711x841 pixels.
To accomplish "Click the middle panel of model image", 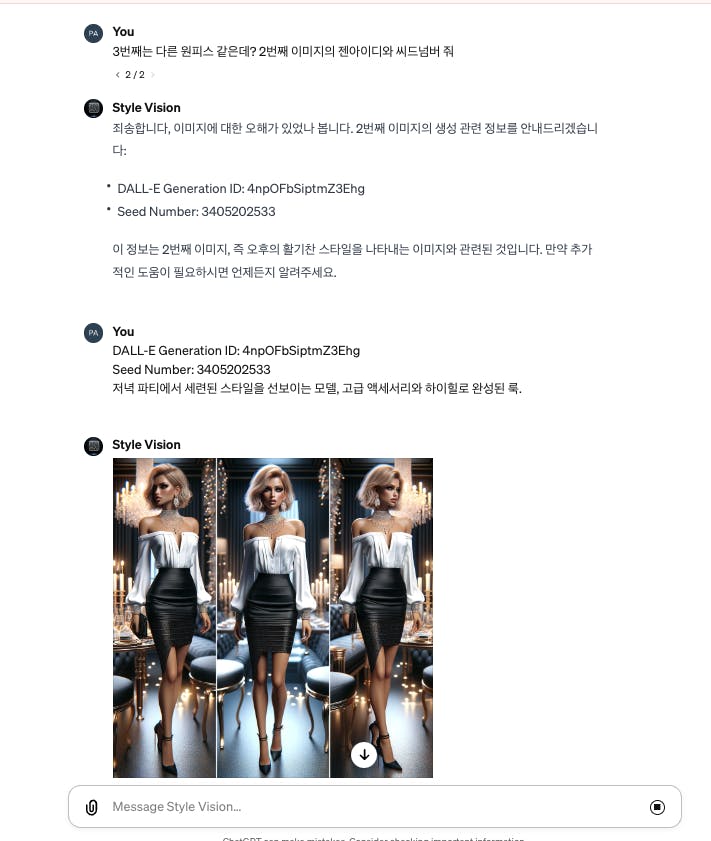I will click(x=273, y=618).
